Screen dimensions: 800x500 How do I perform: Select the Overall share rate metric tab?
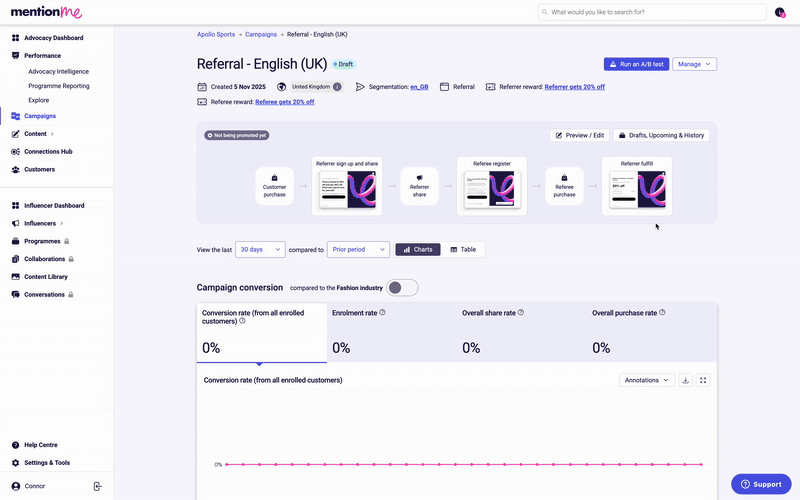point(522,333)
